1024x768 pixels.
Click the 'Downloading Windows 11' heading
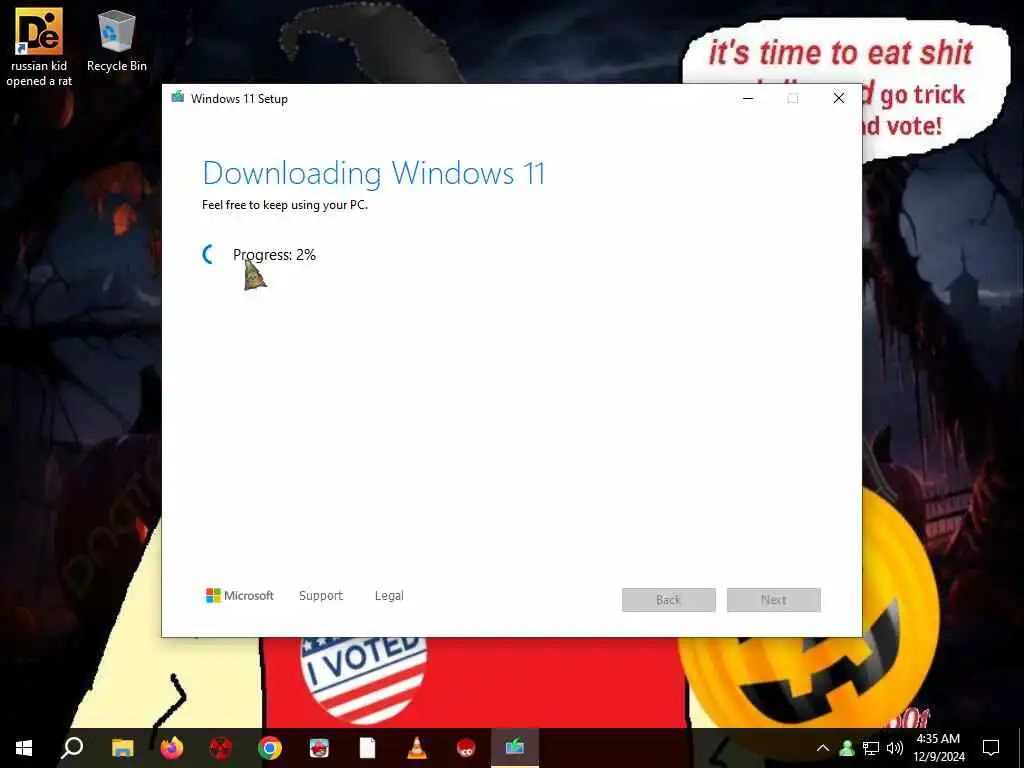pos(374,174)
